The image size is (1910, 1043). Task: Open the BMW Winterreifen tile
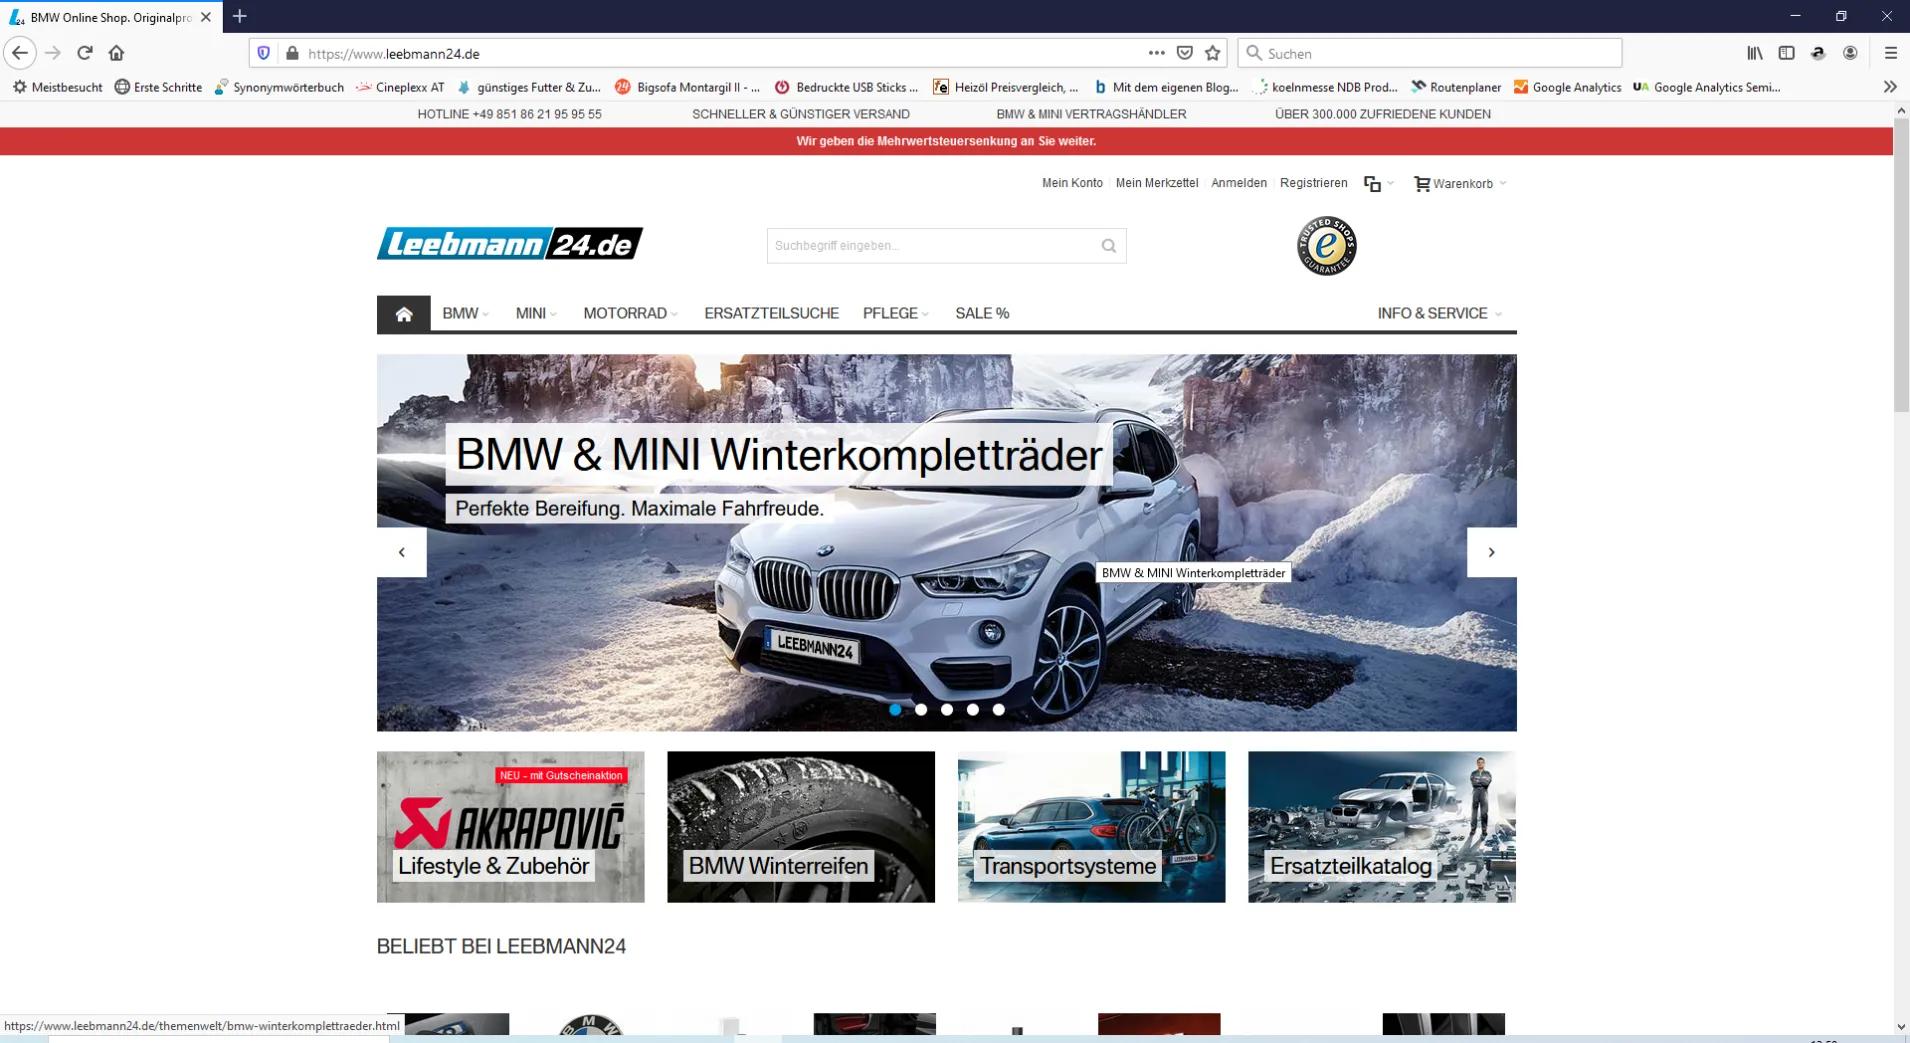tap(801, 827)
